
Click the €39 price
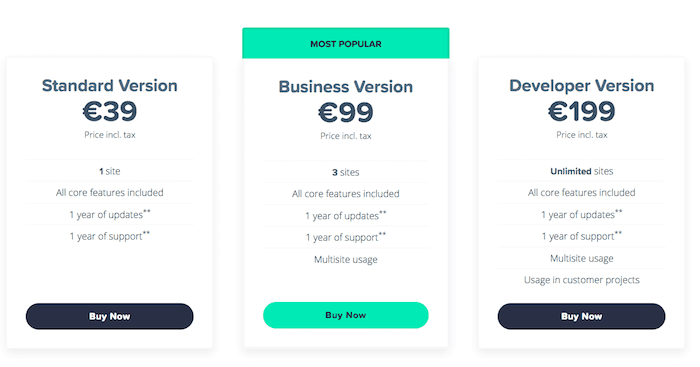click(x=110, y=111)
